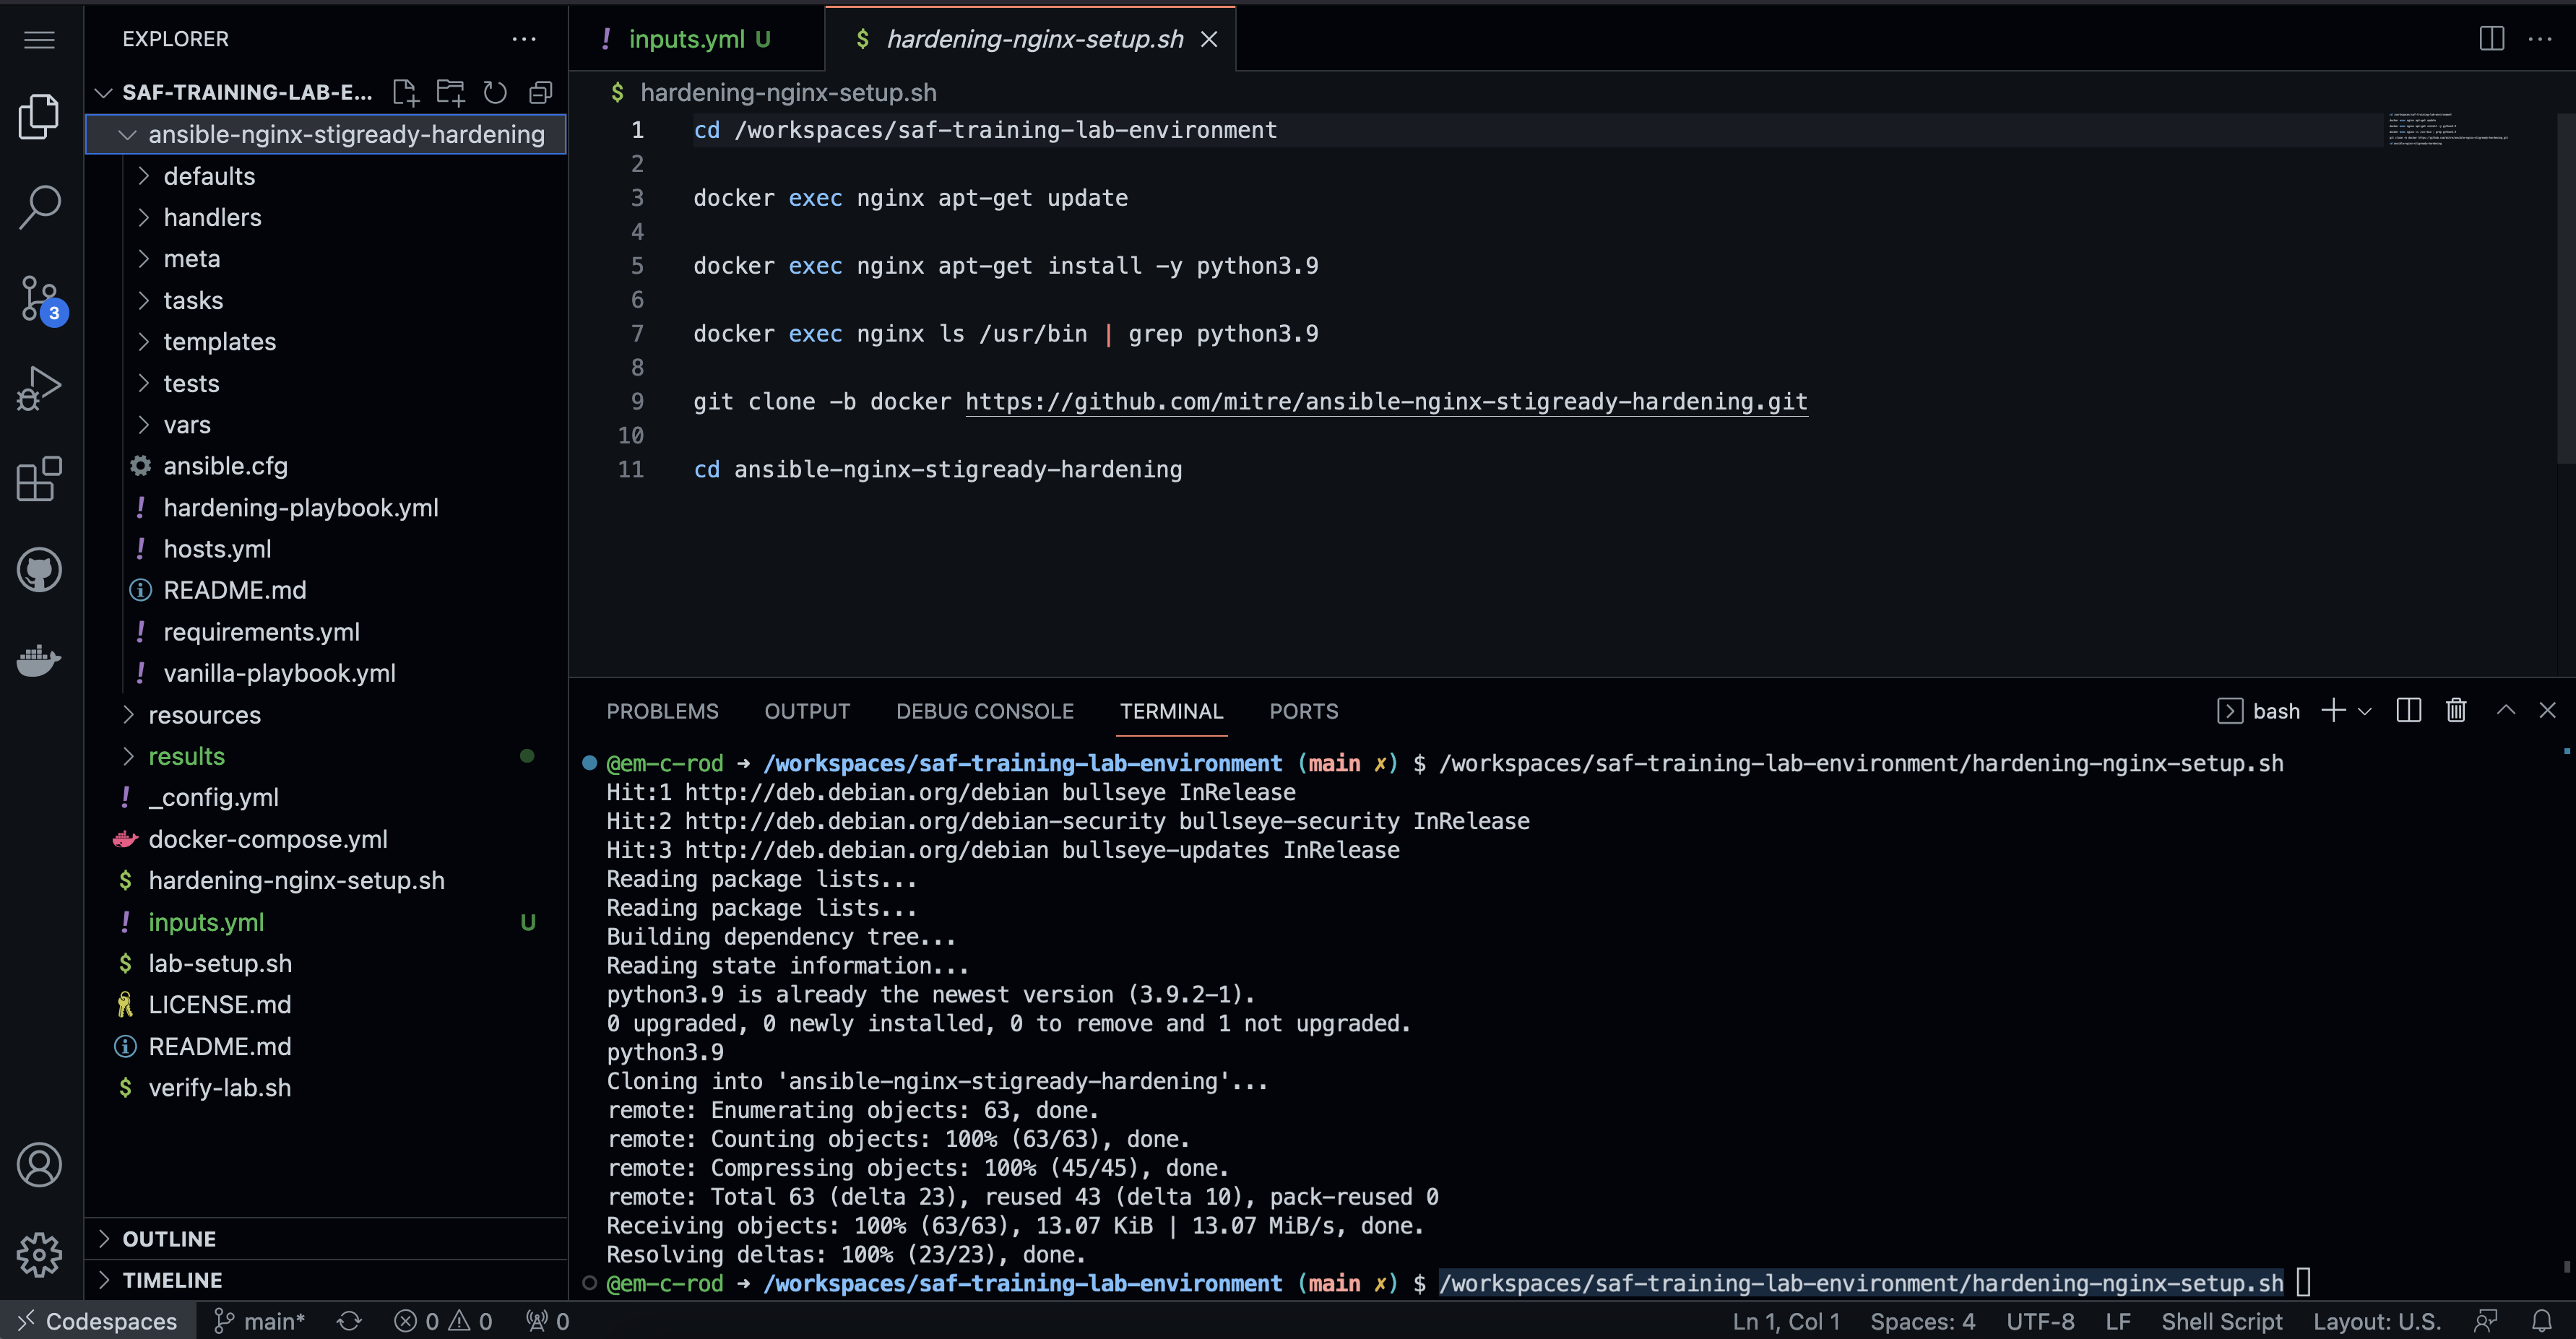Switch to the inputs.yml tab
Image resolution: width=2576 pixels, height=1339 pixels.
pyautogui.click(x=688, y=38)
